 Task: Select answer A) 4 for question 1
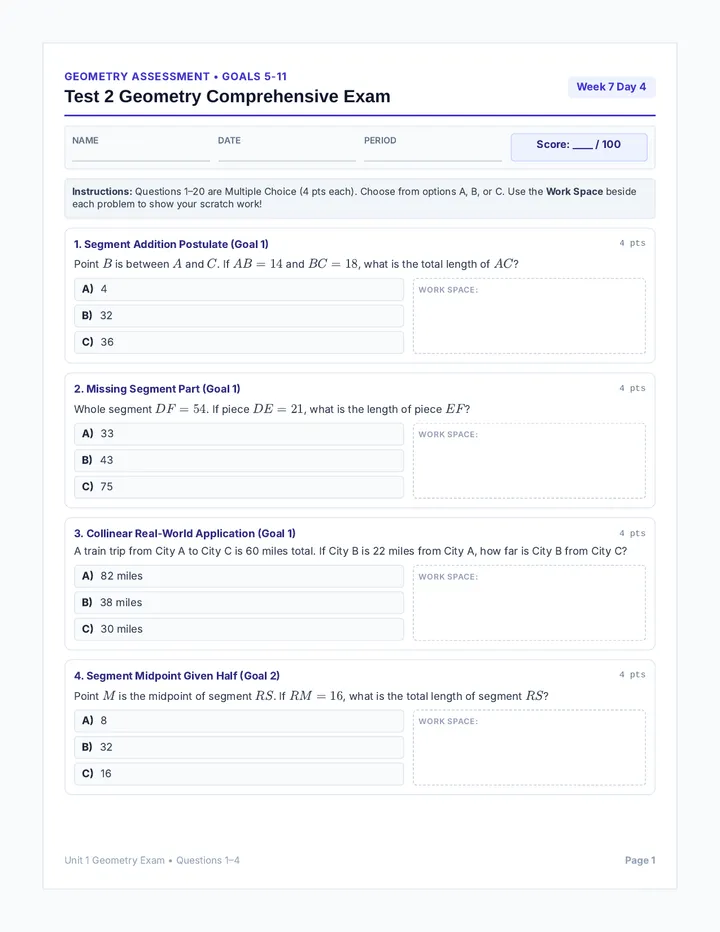point(238,289)
